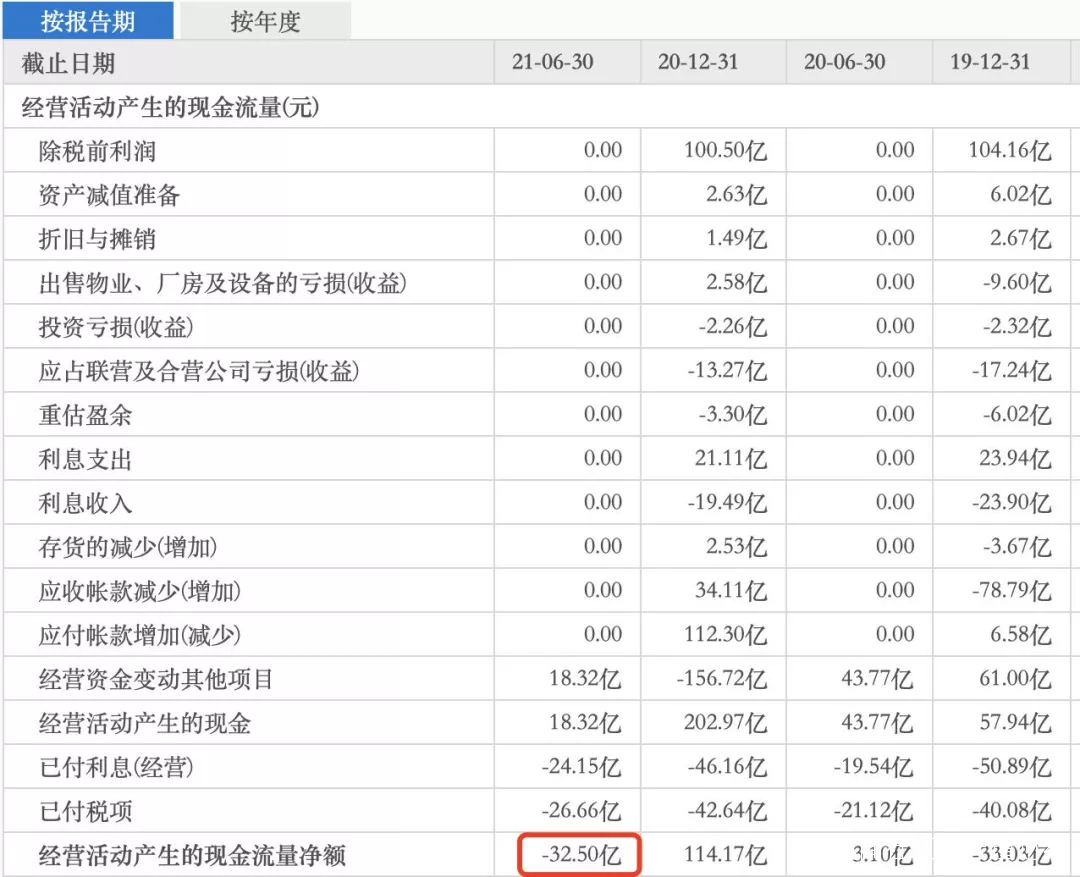This screenshot has width=1080, height=877.
Task: Click the 2.63亿 asset impairment value
Action: (x=736, y=194)
